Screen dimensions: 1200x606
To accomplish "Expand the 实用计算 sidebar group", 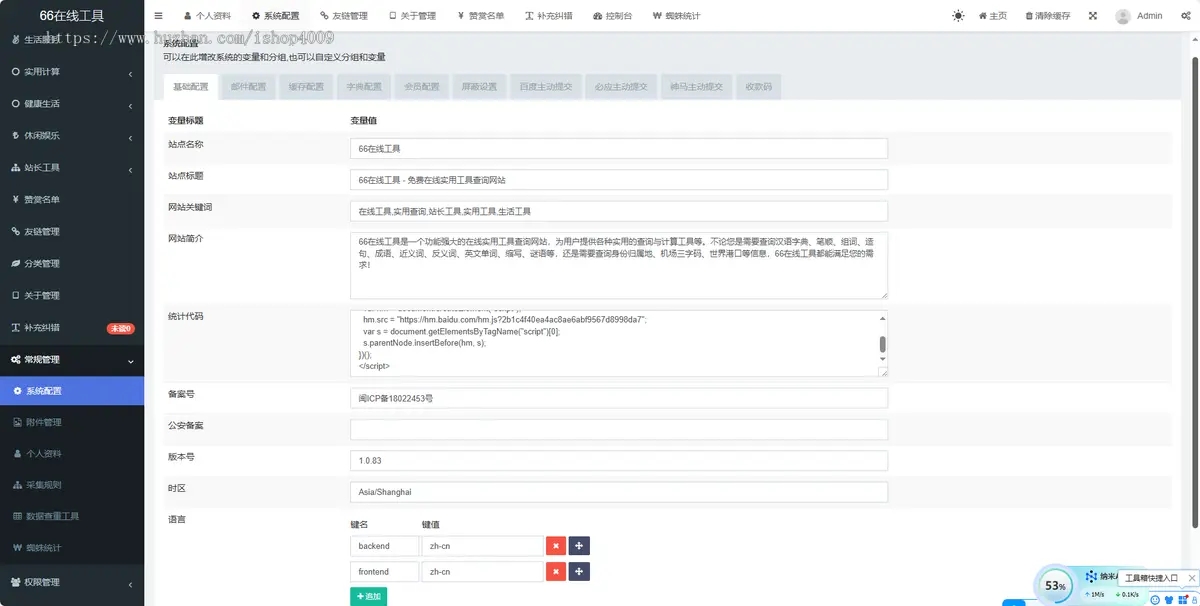I will (x=72, y=72).
